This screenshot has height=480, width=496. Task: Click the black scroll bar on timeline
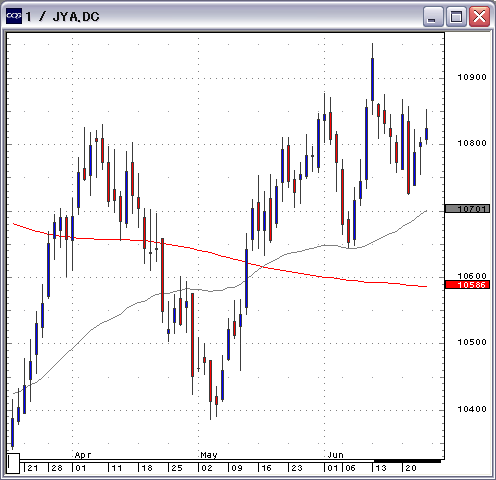407,461
